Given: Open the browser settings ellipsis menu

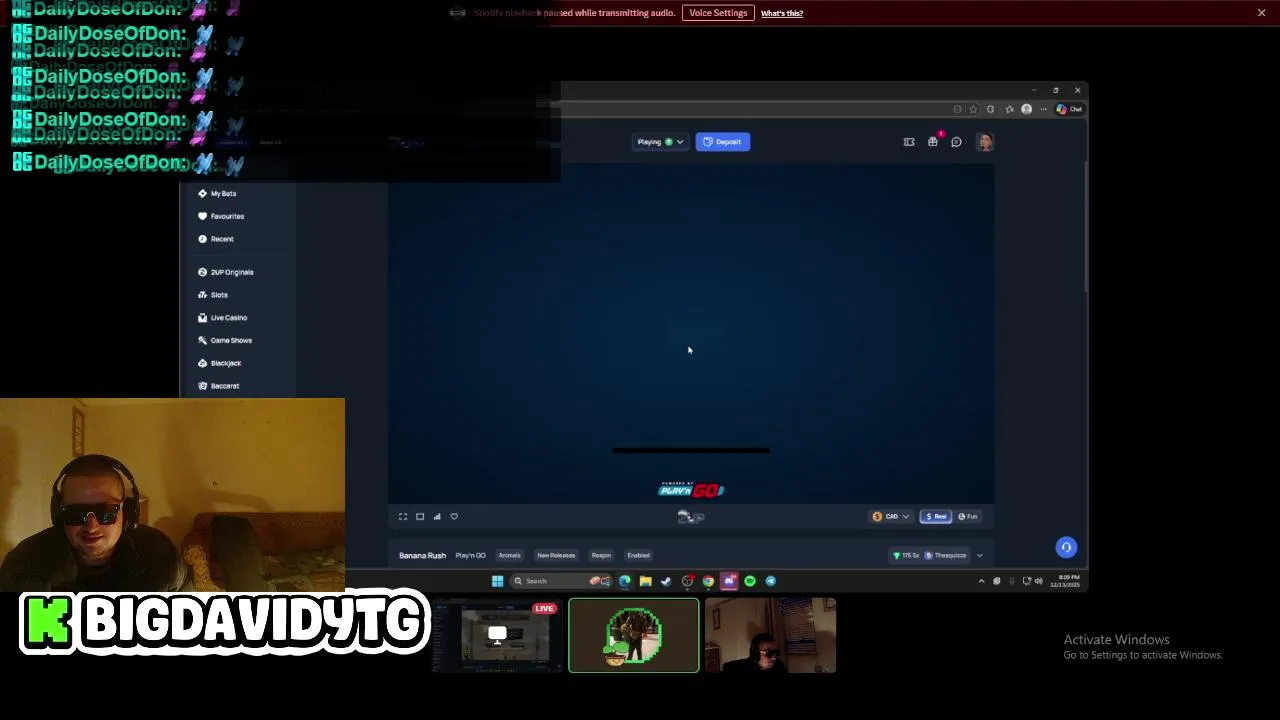Looking at the screenshot, I should coord(1045,109).
